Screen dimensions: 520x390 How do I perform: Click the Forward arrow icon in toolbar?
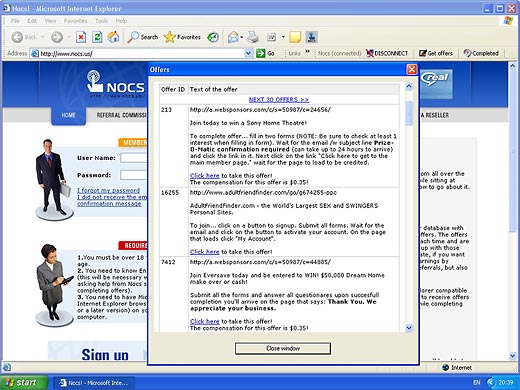tap(57, 37)
